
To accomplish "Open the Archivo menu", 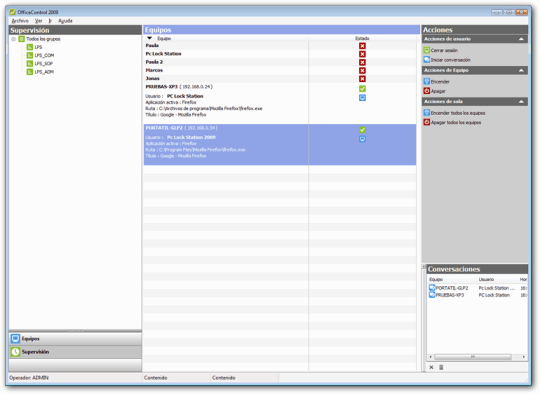I will coord(20,21).
